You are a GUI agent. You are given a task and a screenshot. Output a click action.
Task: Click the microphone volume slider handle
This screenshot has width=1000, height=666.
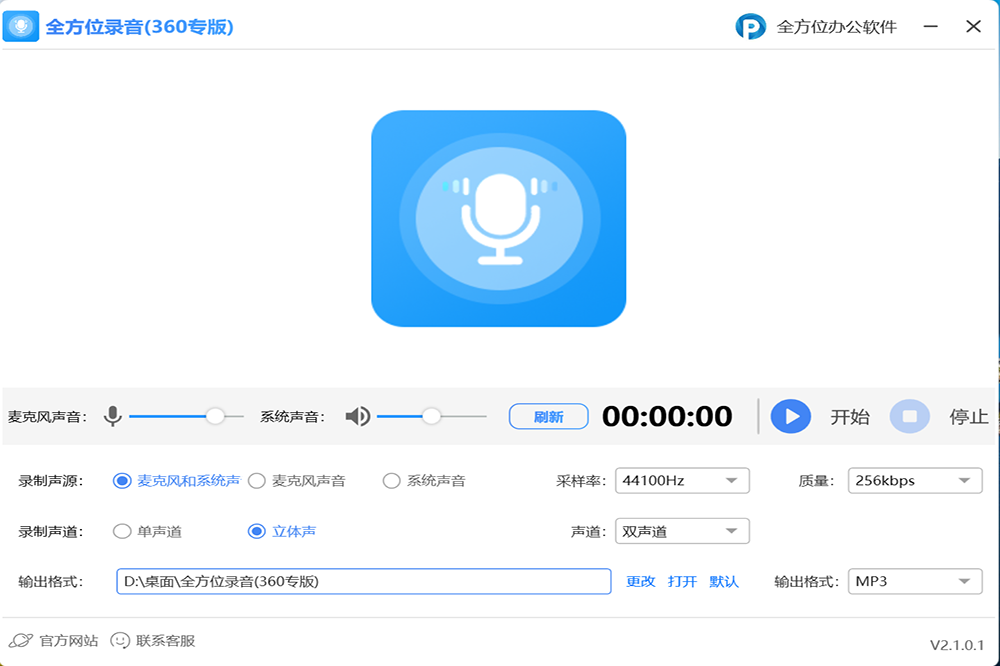coord(215,416)
